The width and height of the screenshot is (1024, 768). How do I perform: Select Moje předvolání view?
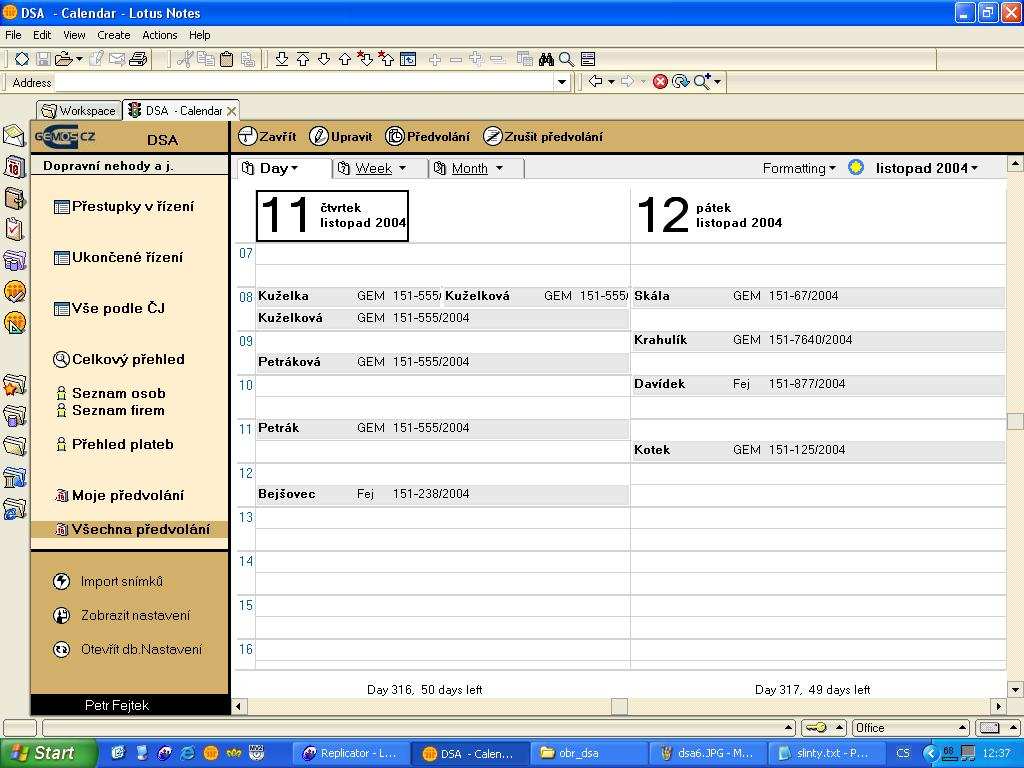coord(120,495)
